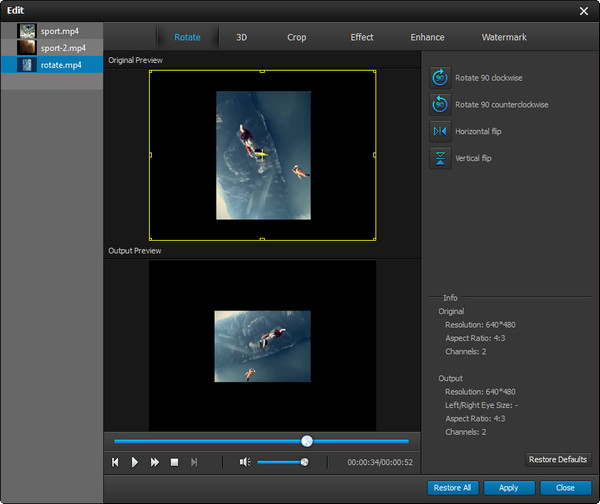Click the Rotate 90 counterclockwise icon
This screenshot has width=600, height=504.
click(440, 104)
